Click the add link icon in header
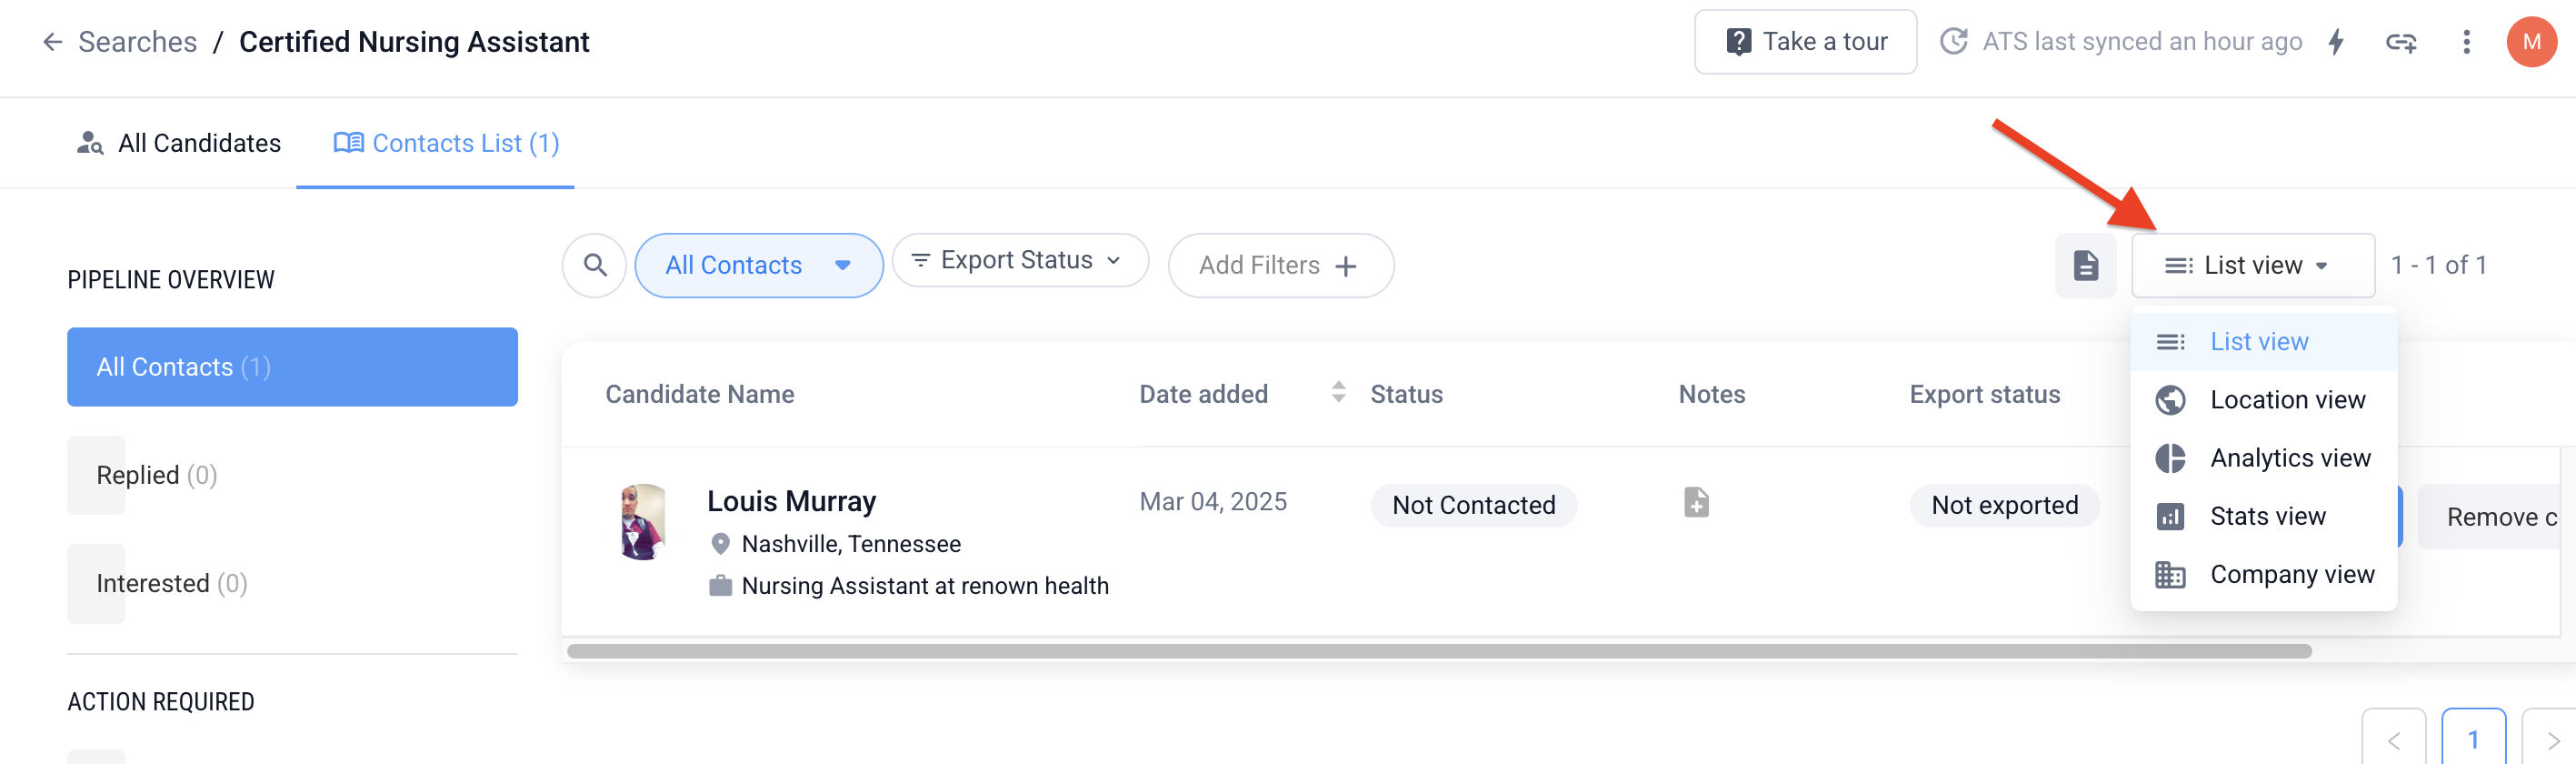Viewport: 2576px width, 764px height. click(x=2400, y=42)
